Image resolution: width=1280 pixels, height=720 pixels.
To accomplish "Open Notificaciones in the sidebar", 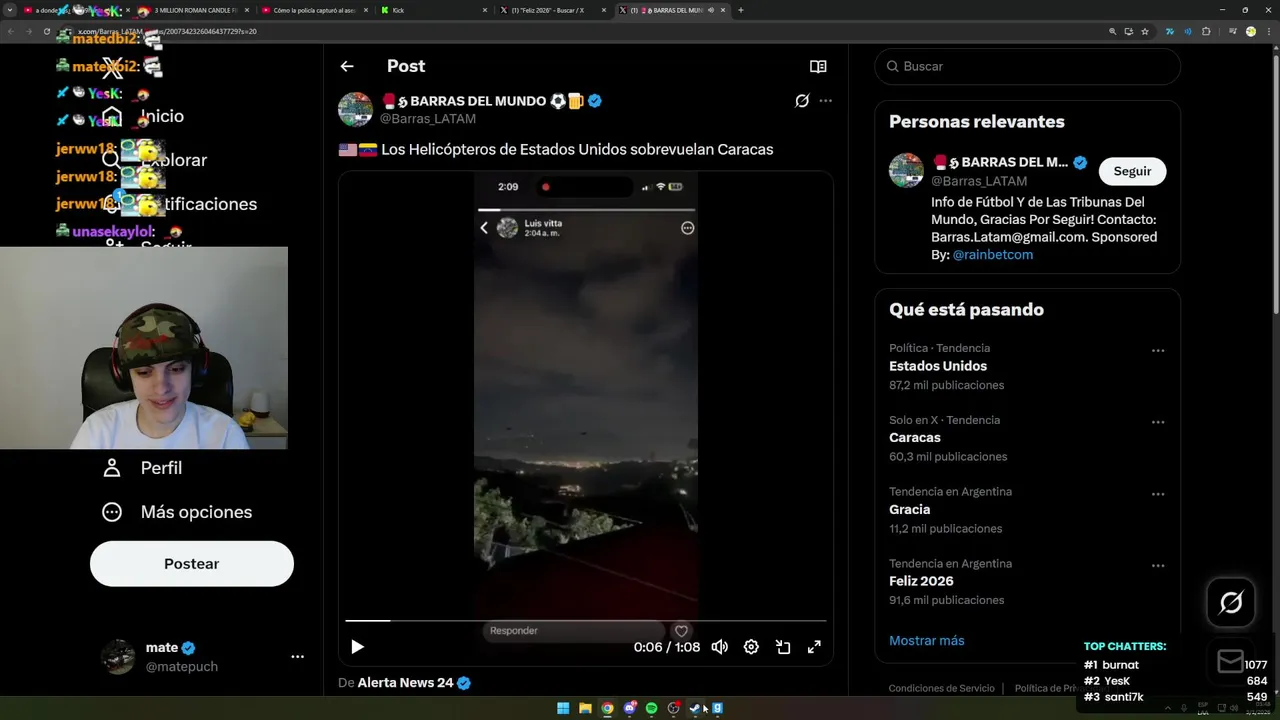I will (x=178, y=204).
